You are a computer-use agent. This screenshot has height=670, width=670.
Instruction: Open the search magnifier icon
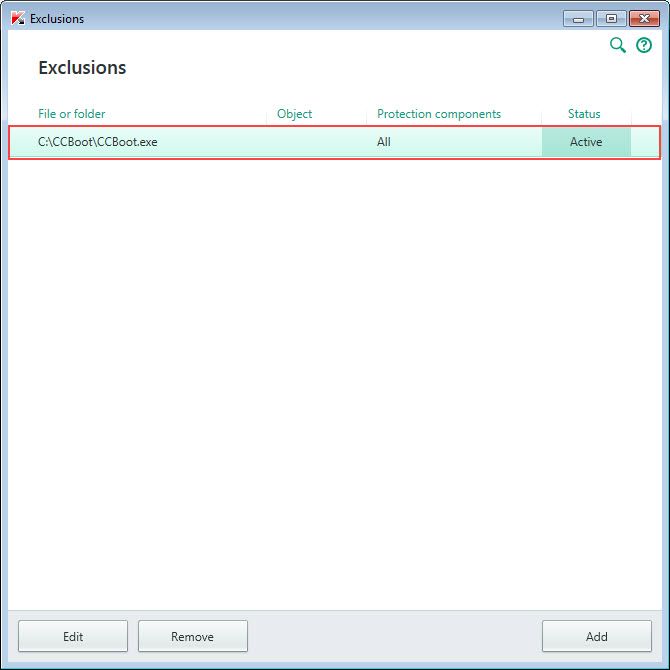617,45
